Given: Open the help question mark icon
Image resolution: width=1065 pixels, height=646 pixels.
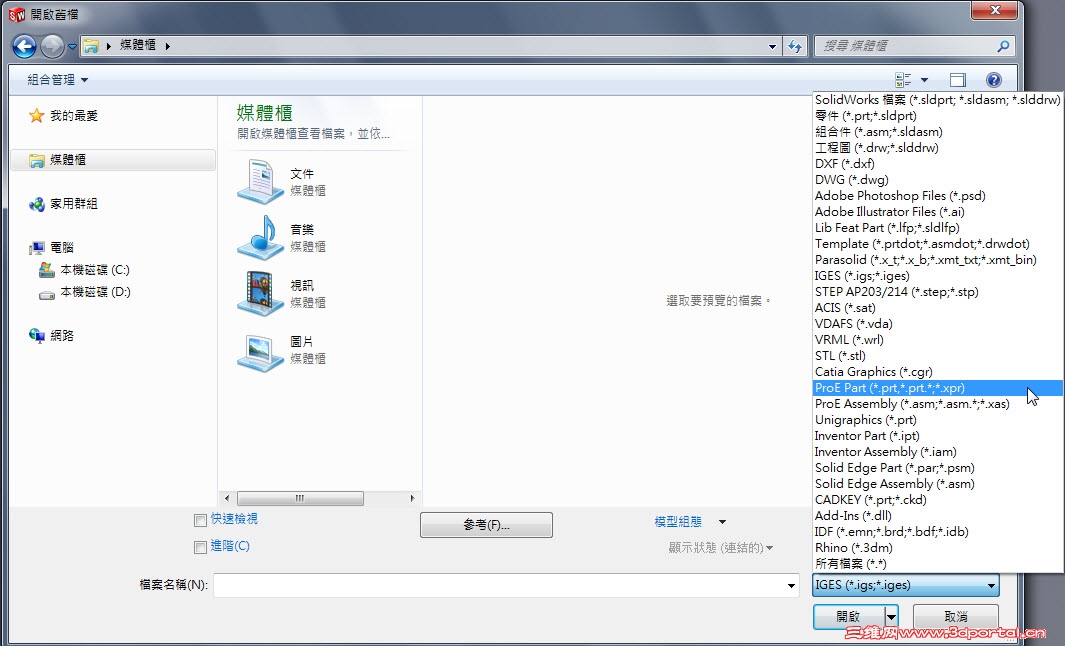Looking at the screenshot, I should coord(994,80).
